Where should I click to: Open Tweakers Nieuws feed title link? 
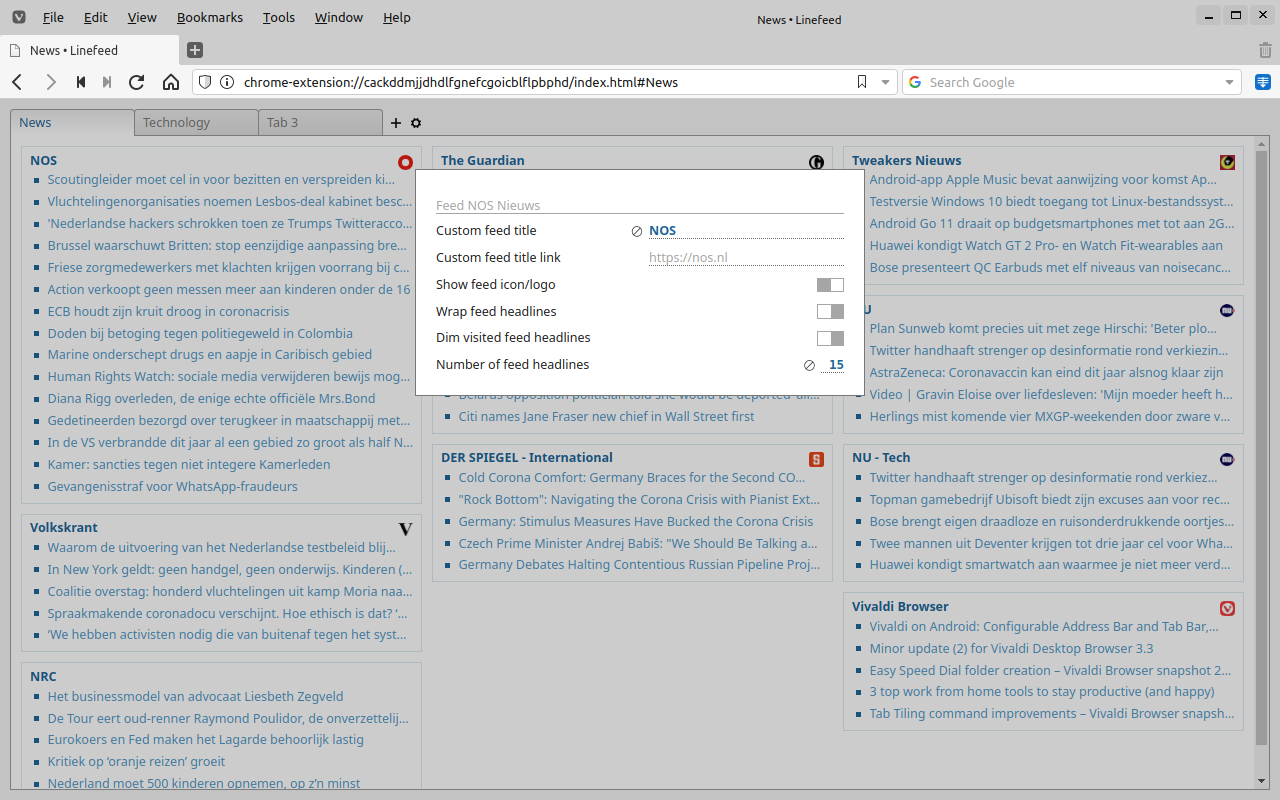pyautogui.click(x=907, y=160)
